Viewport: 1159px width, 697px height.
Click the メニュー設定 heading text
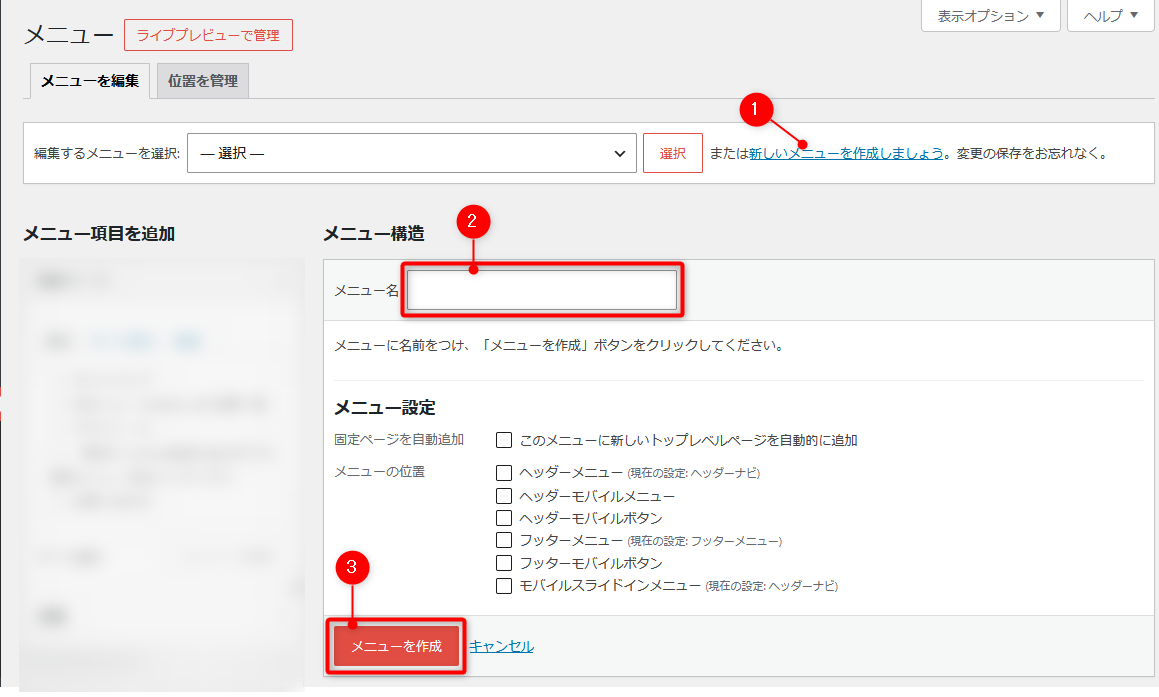384,407
